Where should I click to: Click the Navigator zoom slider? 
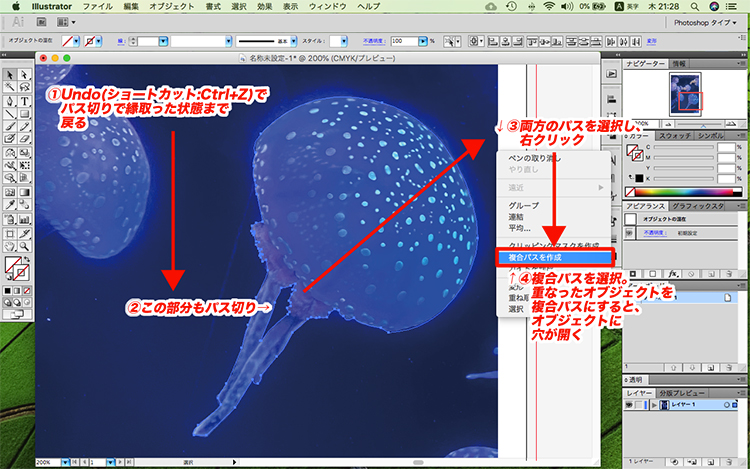(699, 125)
